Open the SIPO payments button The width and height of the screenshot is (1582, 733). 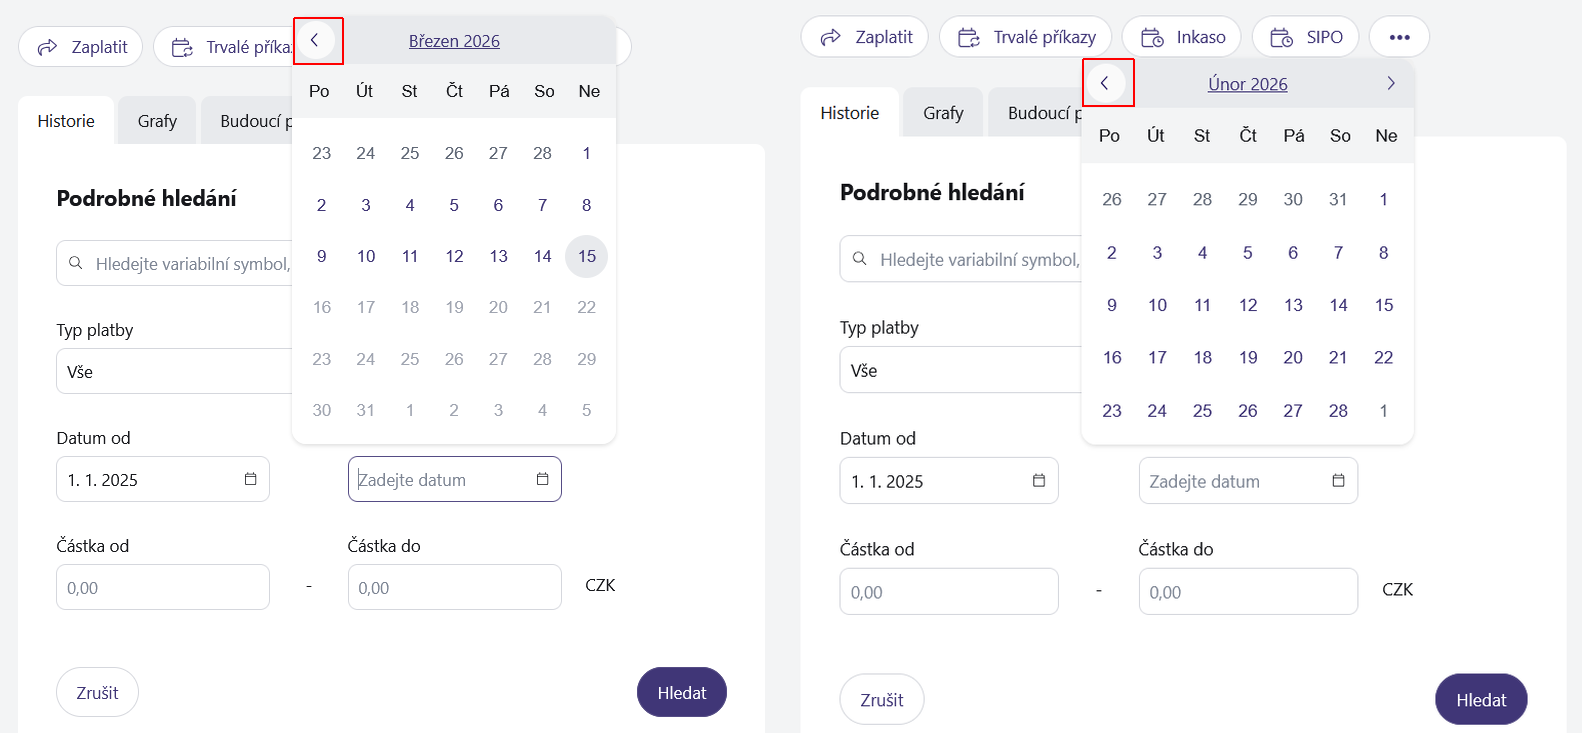pyautogui.click(x=1306, y=37)
